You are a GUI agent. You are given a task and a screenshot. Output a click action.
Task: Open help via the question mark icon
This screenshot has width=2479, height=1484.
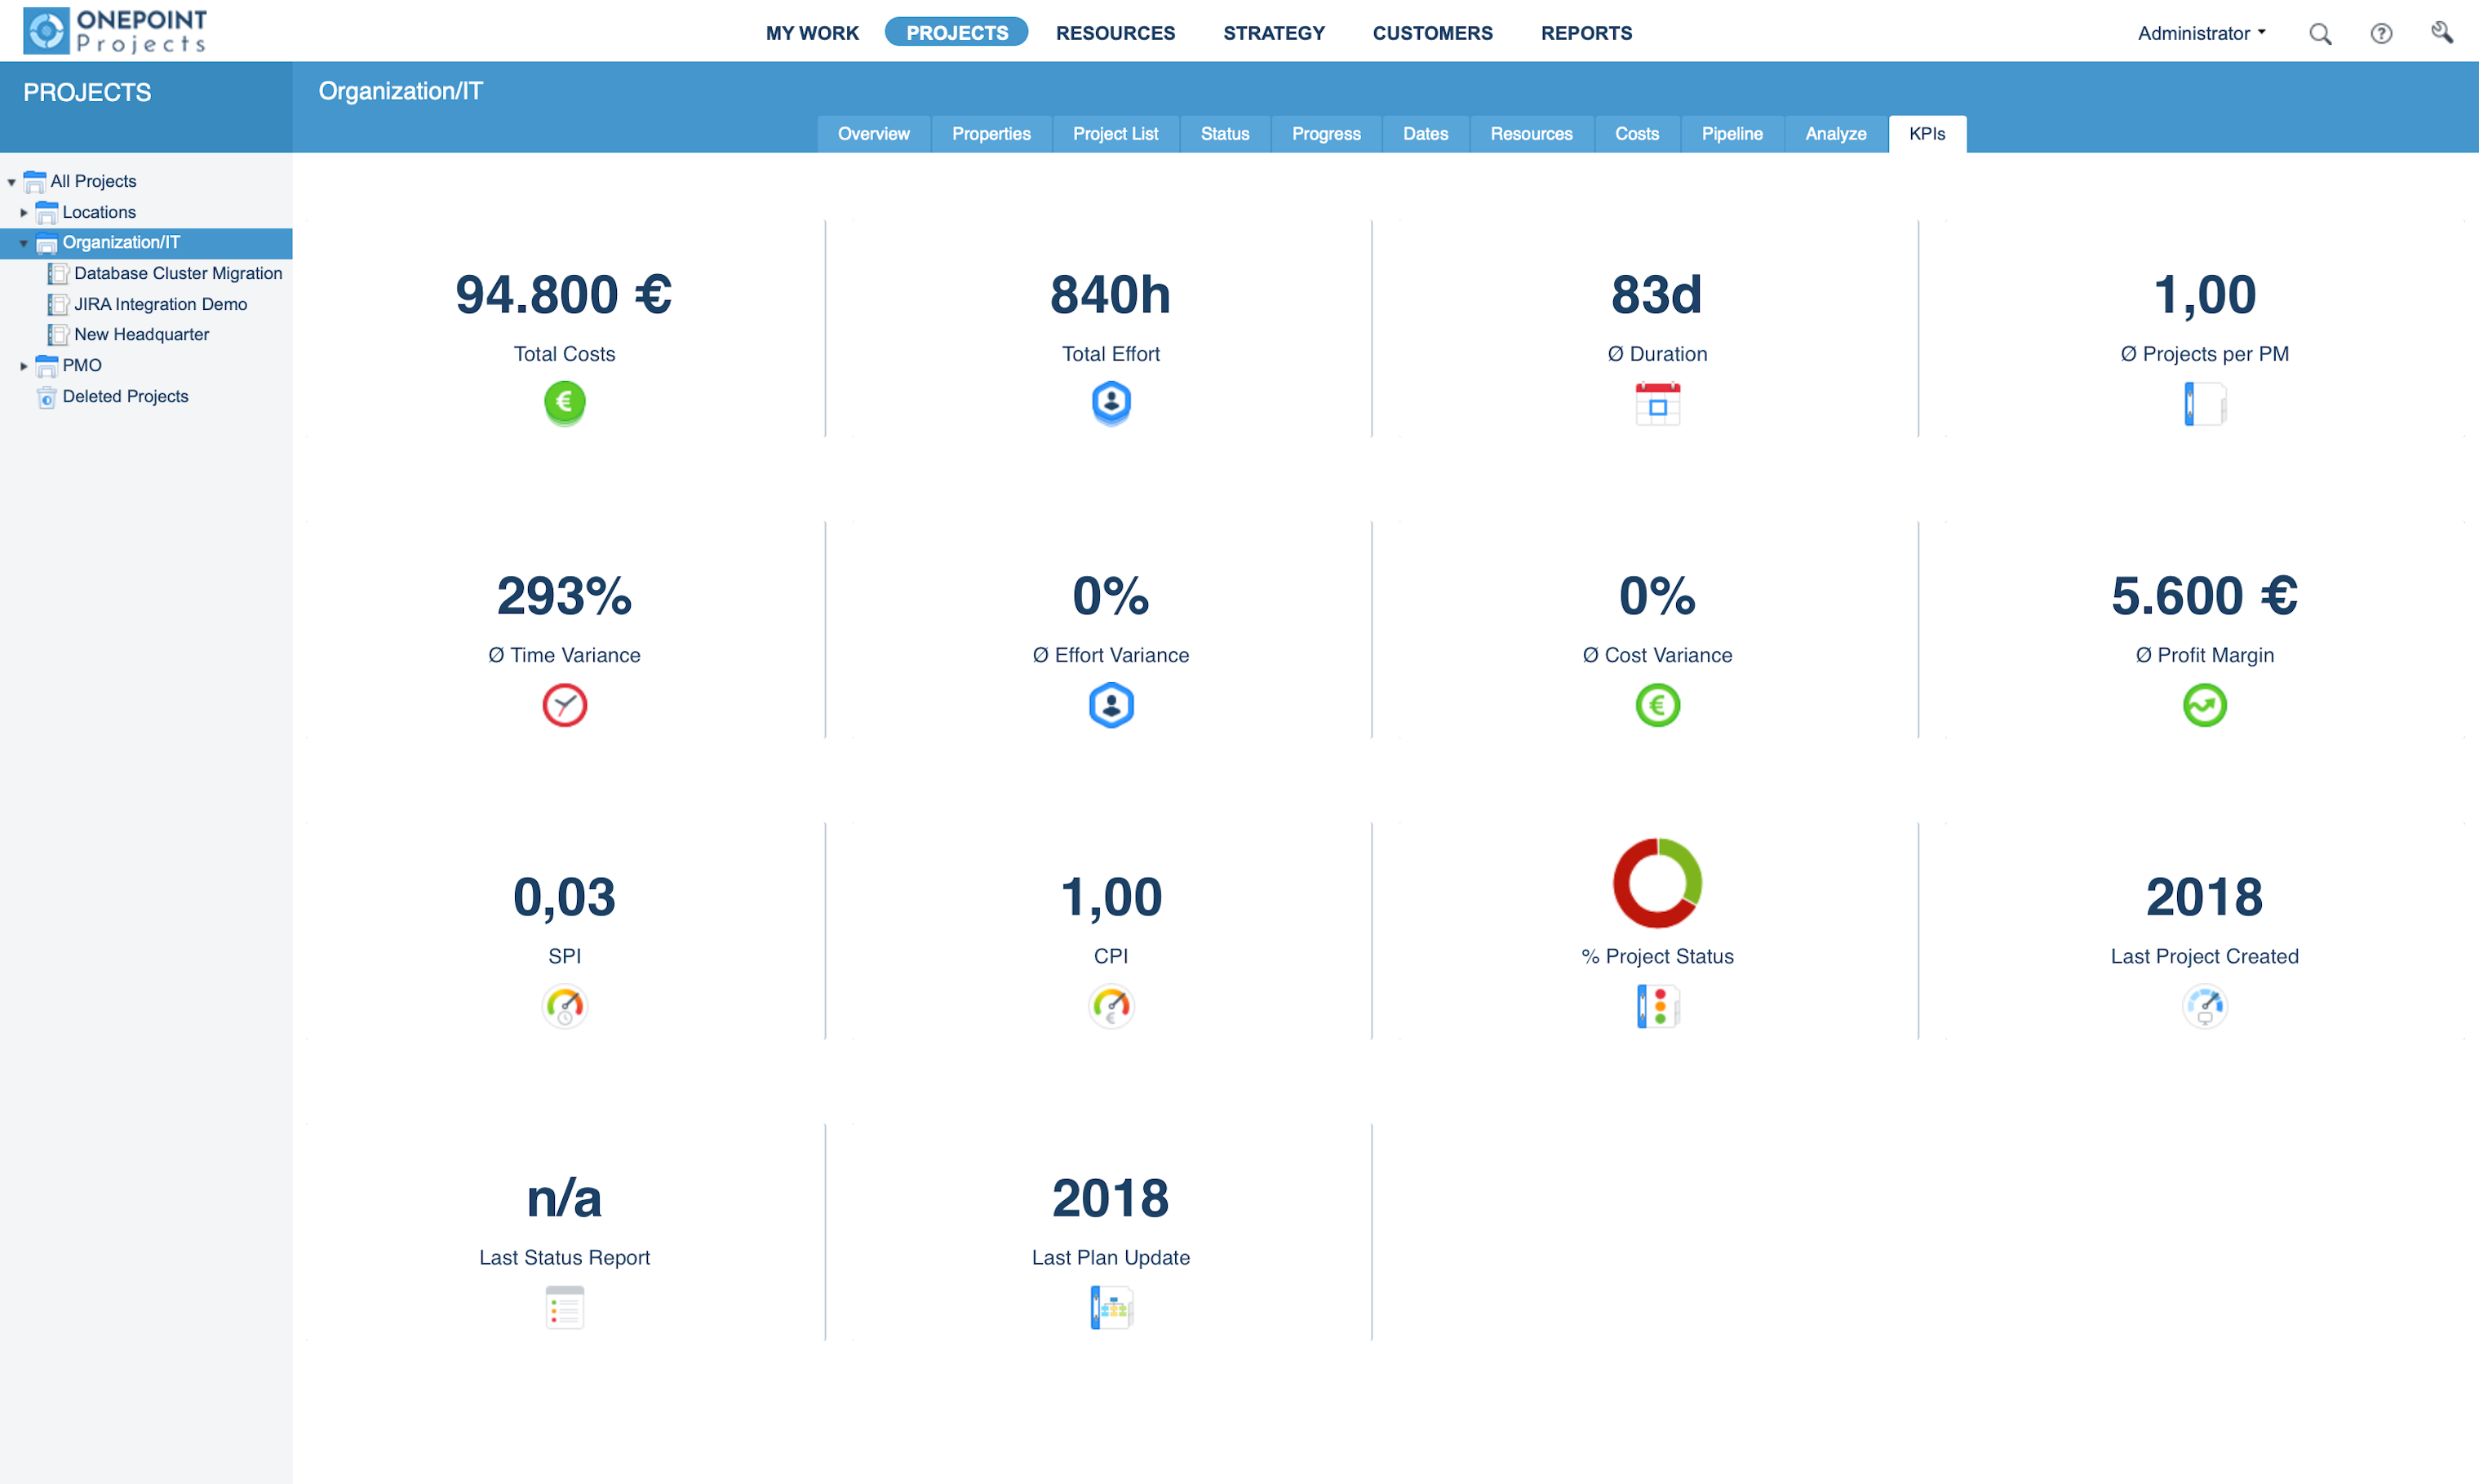2382,33
